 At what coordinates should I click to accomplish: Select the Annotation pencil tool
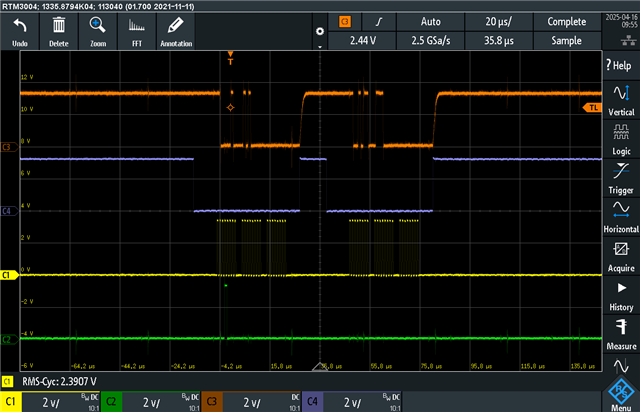[x=176, y=31]
